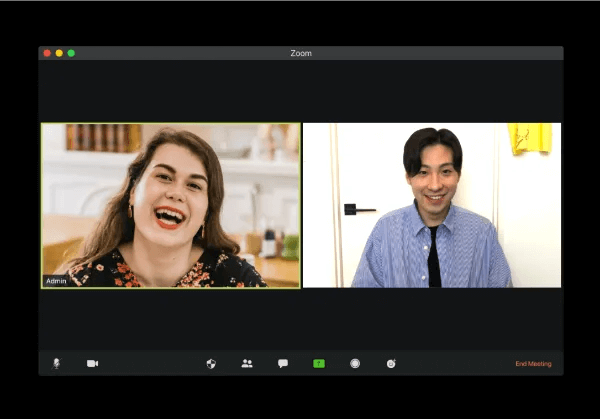This screenshot has width=600, height=419.
Task: Enter full screen with the green button
Action: [71, 53]
